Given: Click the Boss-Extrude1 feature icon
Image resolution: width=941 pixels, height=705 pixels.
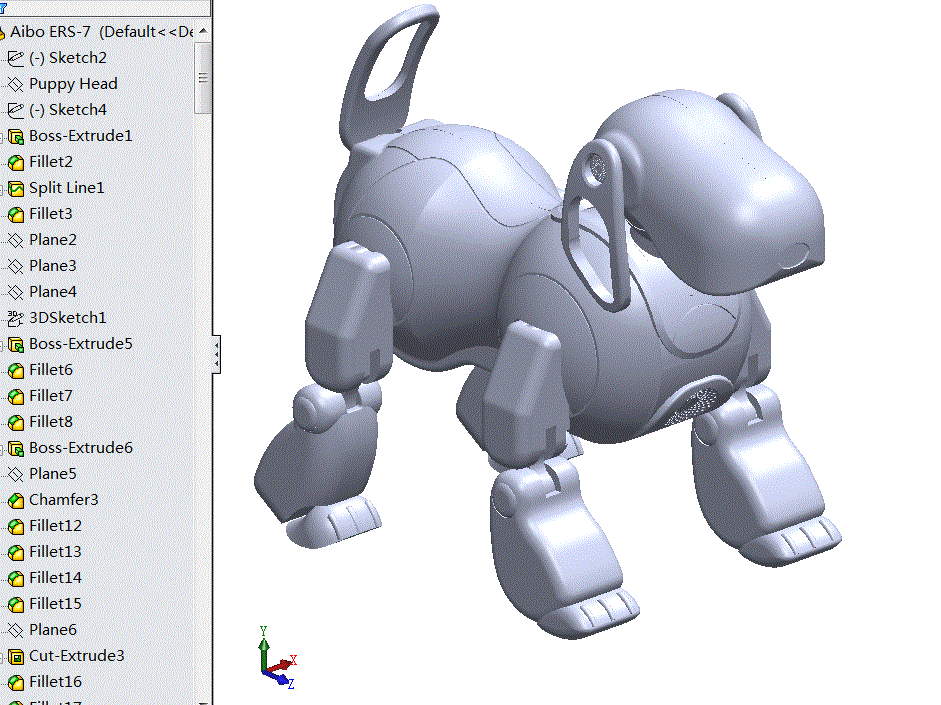Looking at the screenshot, I should [16, 136].
